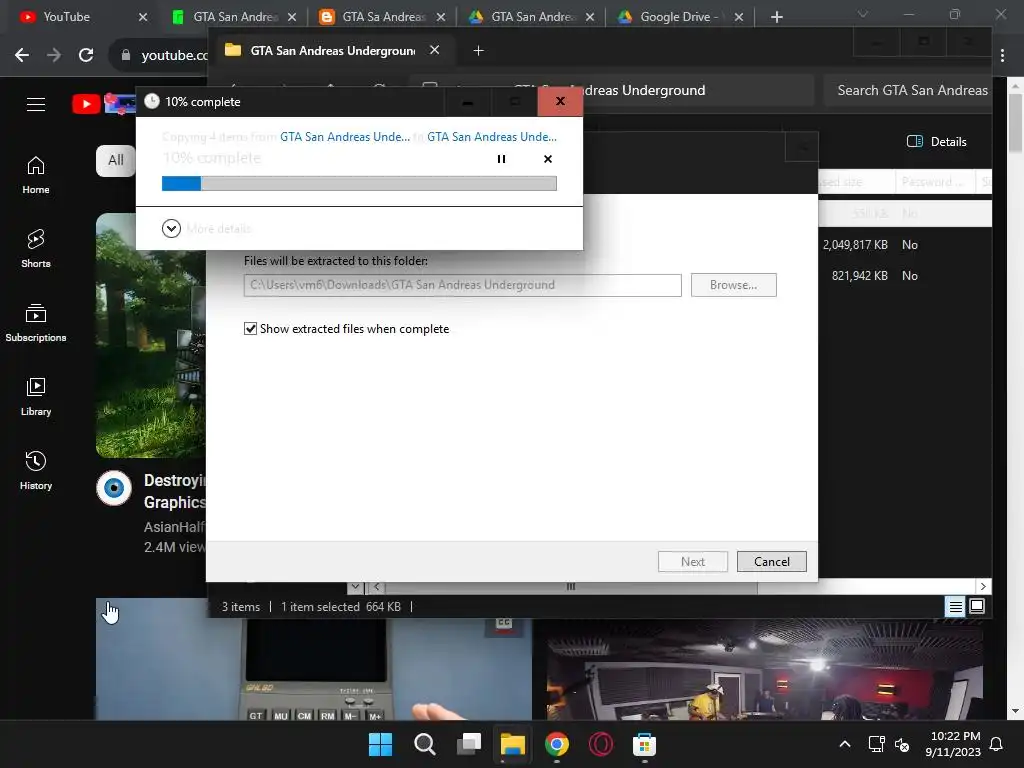This screenshot has height=768, width=1024.
Task: Open Task View on the taskbar
Action: [468, 744]
